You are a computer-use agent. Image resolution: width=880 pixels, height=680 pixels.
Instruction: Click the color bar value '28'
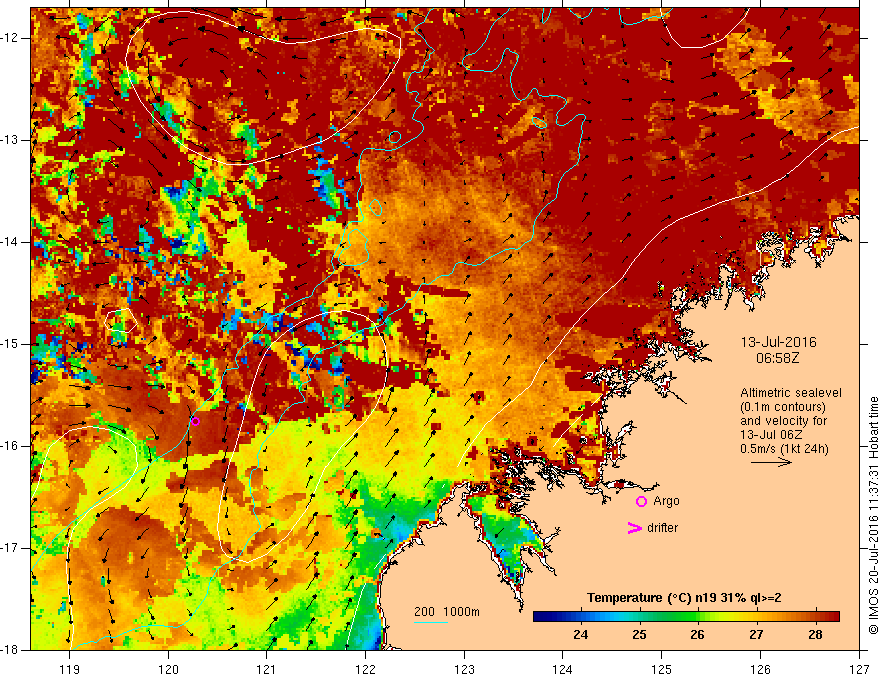coord(815,635)
